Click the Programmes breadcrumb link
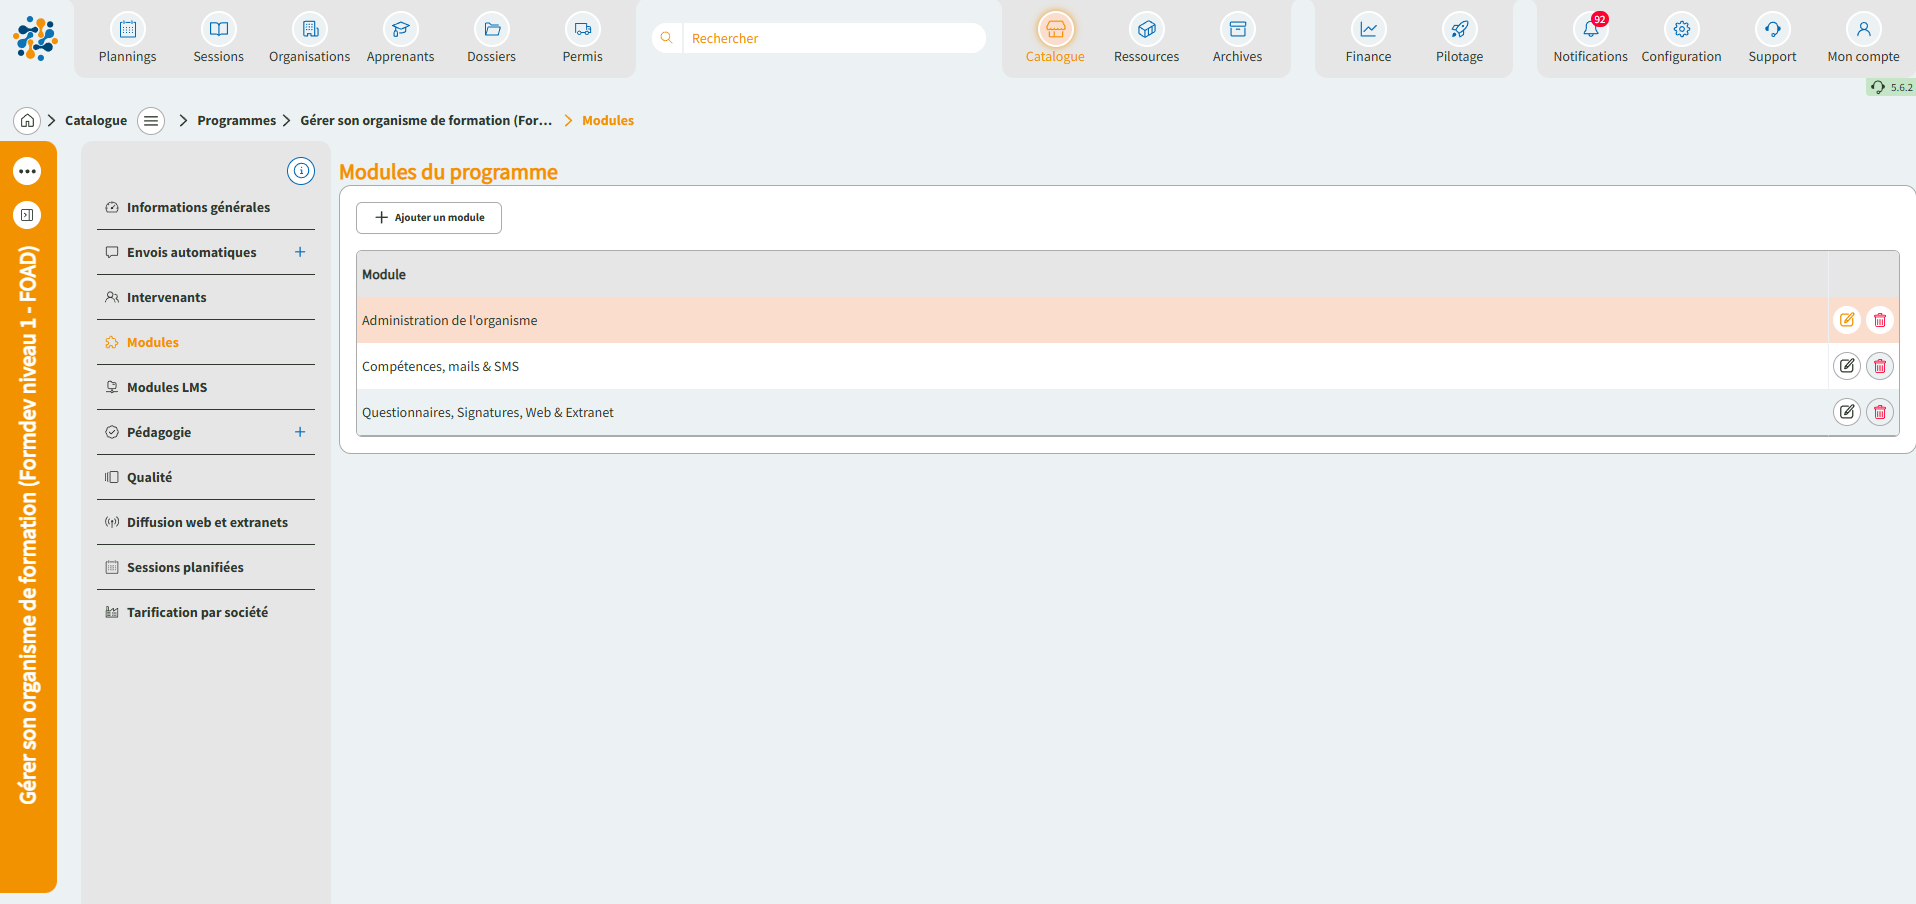1916x904 pixels. [x=236, y=121]
